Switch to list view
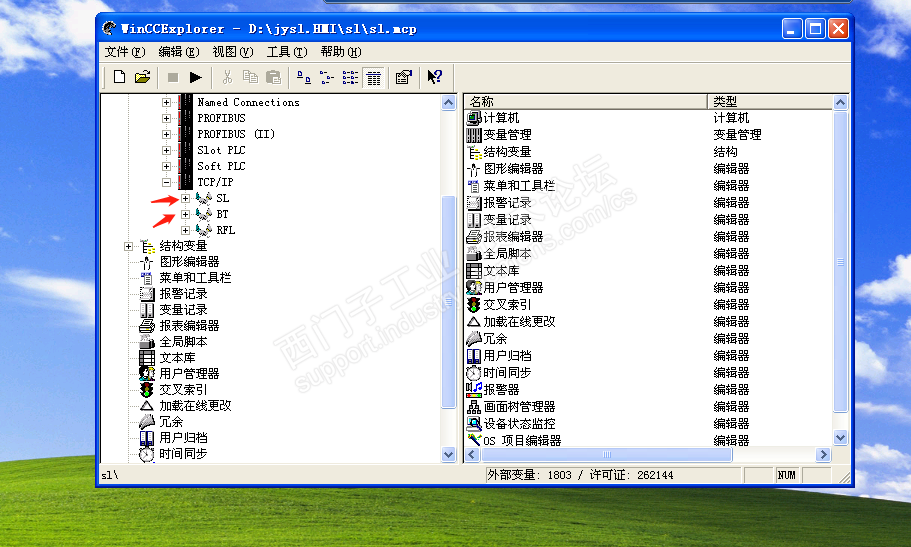Image resolution: width=911 pixels, height=547 pixels. point(350,77)
